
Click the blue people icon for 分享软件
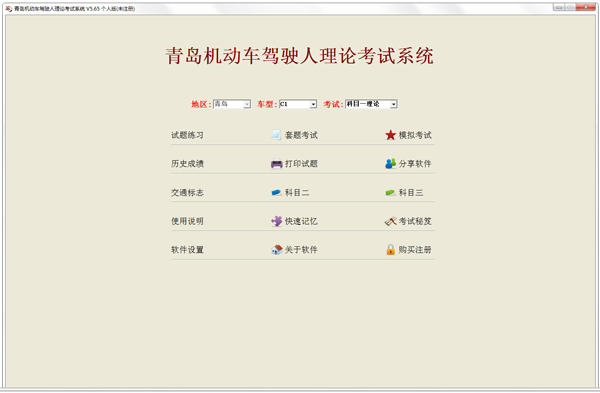coord(390,164)
